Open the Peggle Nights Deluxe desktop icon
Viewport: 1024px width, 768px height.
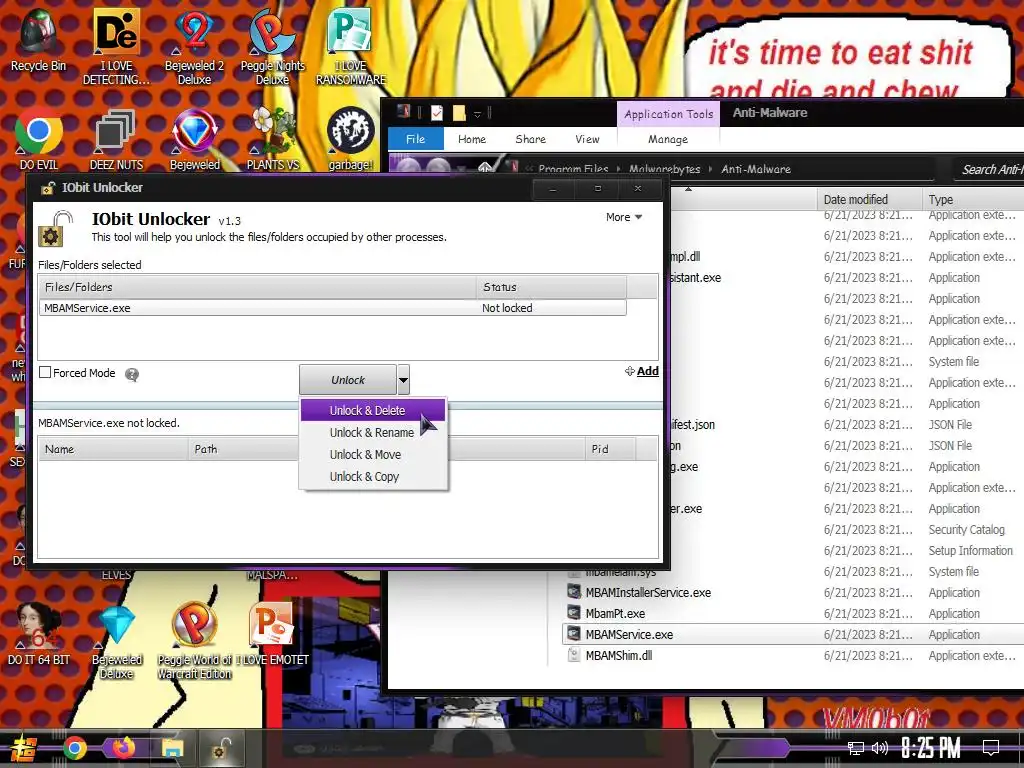[x=272, y=46]
